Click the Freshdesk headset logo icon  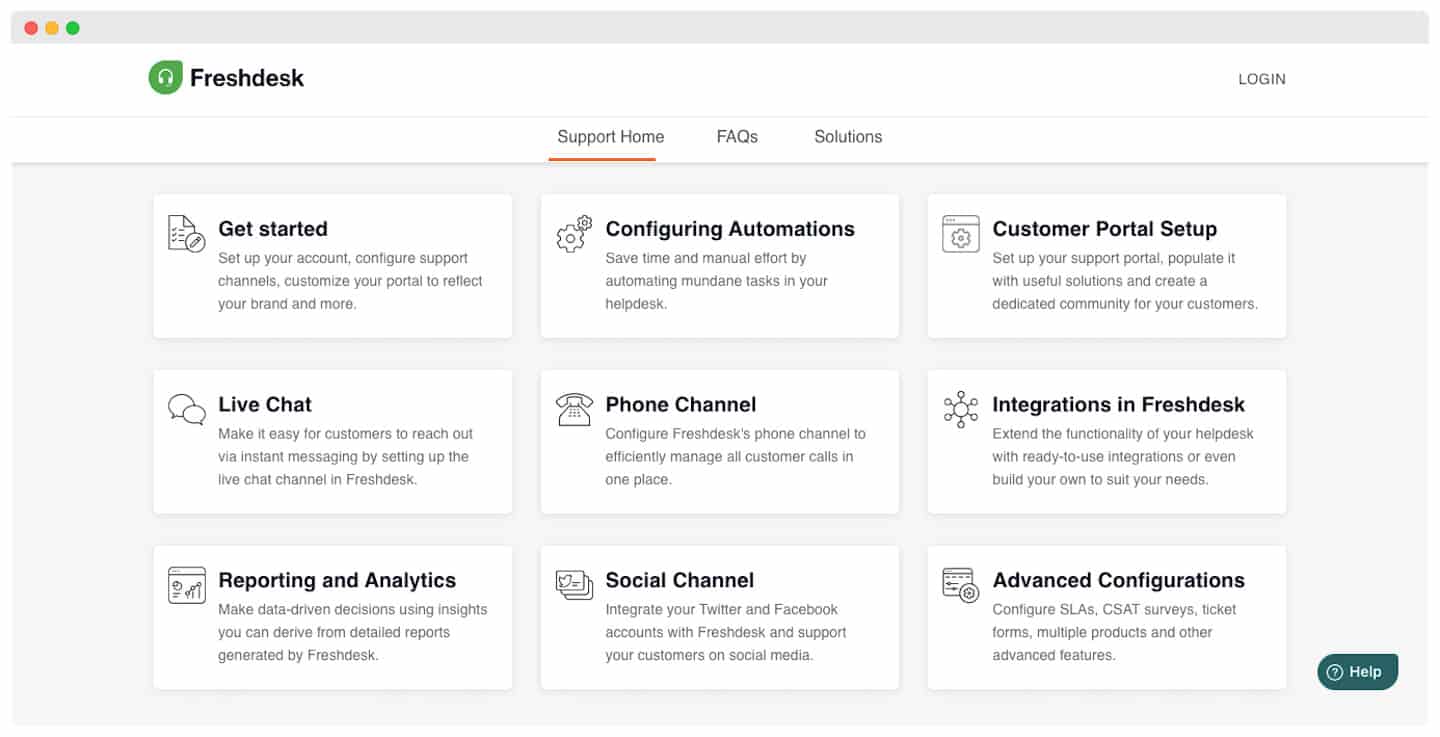tap(165, 78)
